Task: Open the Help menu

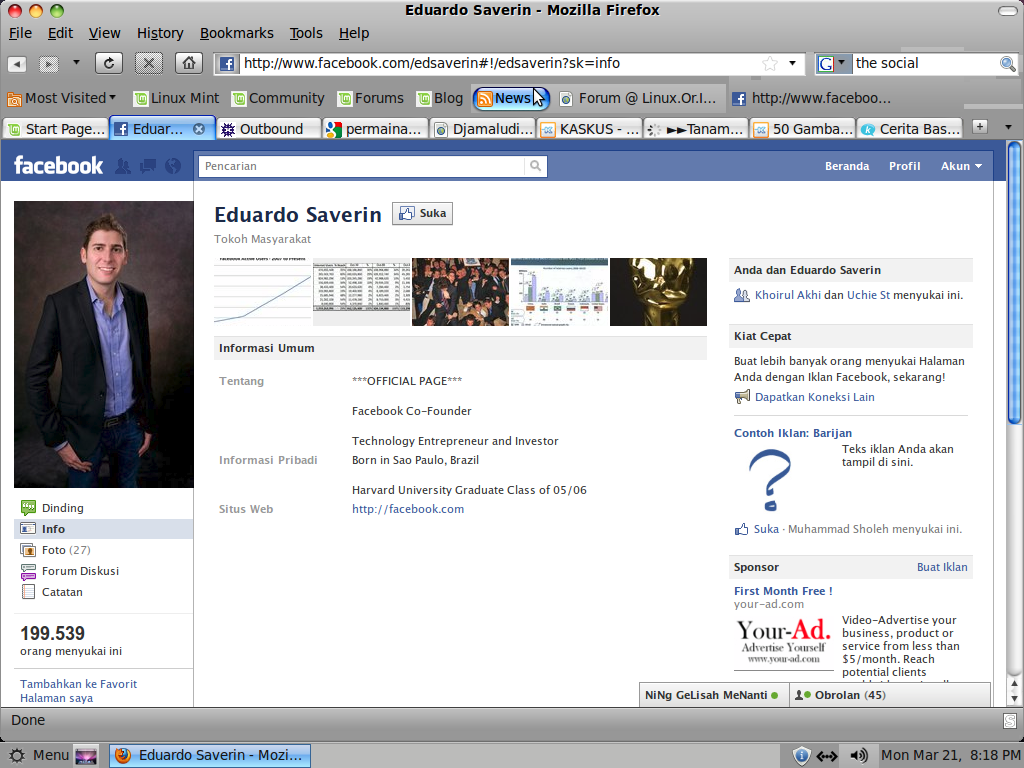Action: (354, 33)
